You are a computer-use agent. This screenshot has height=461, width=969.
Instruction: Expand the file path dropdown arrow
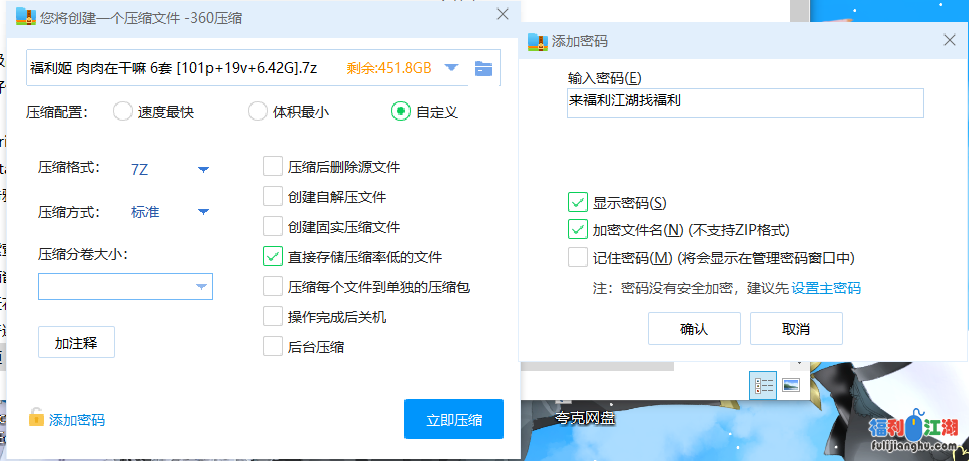click(x=451, y=68)
